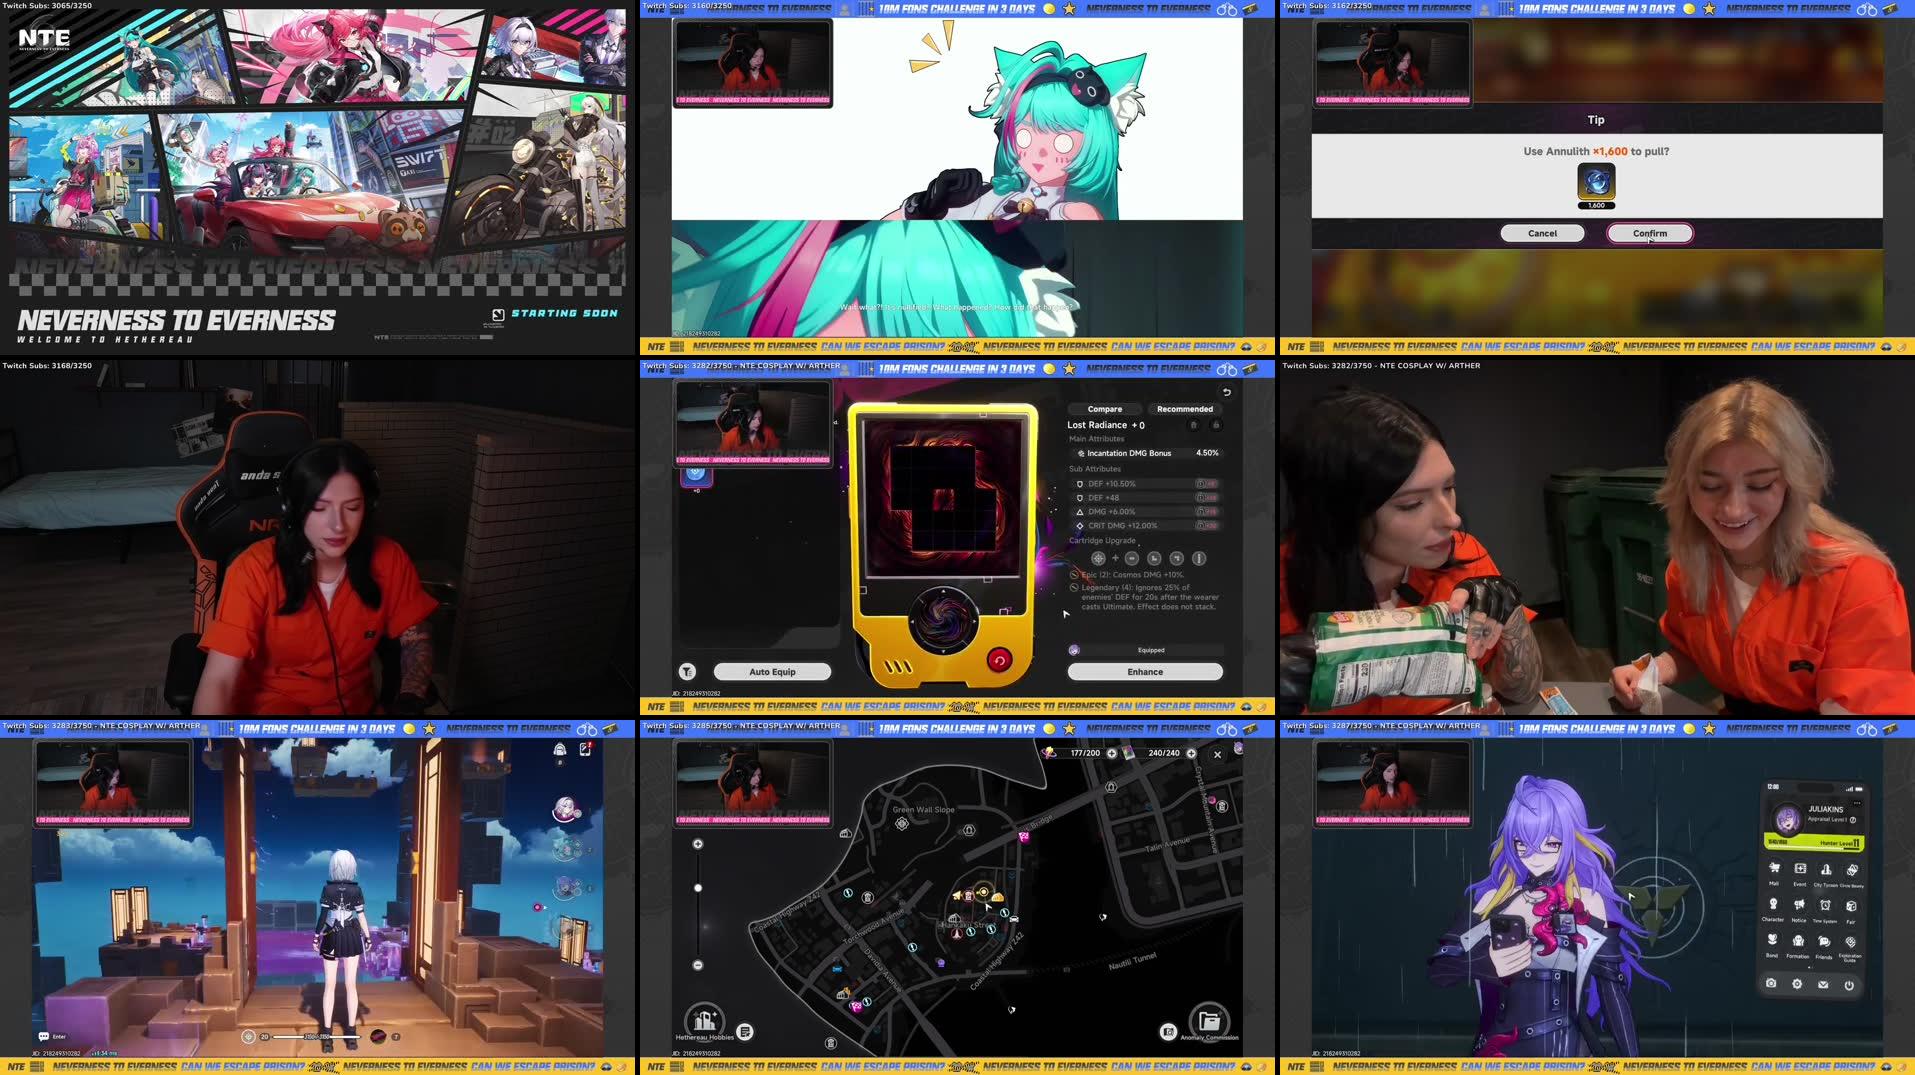The width and height of the screenshot is (1915, 1075).
Task: Open the three-dot menu beside JULIAKINS
Action: 1857,803
